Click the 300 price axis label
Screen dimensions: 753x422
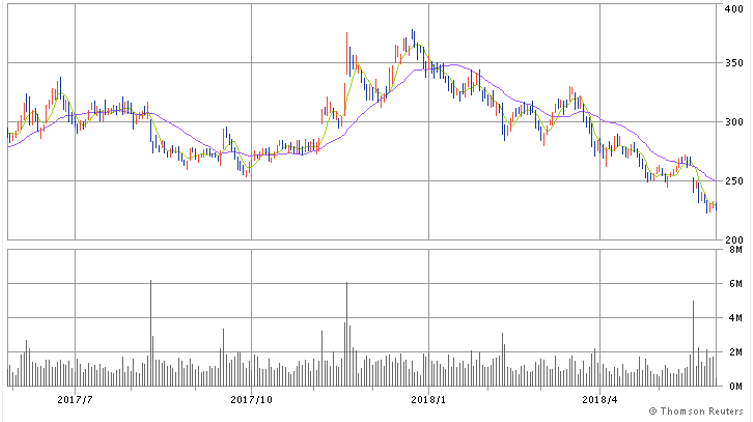click(x=734, y=122)
